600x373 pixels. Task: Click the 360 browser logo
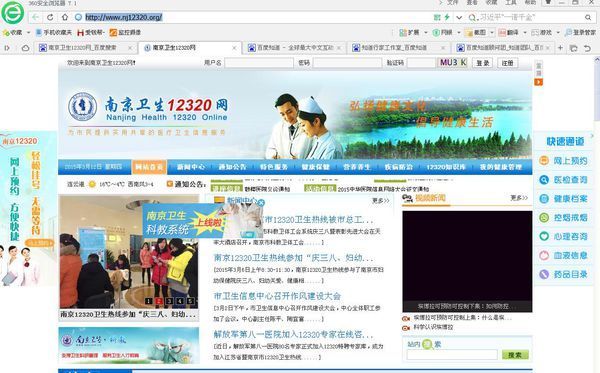pos(13,13)
